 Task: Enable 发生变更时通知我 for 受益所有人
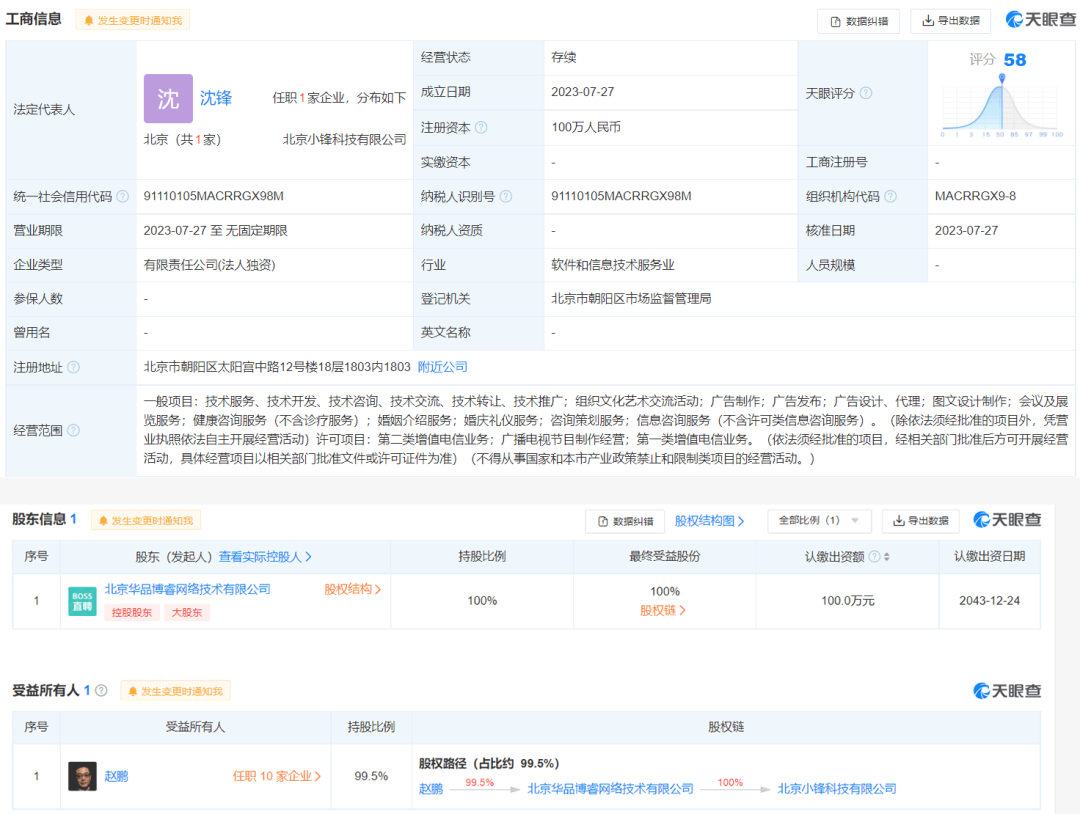click(176, 691)
